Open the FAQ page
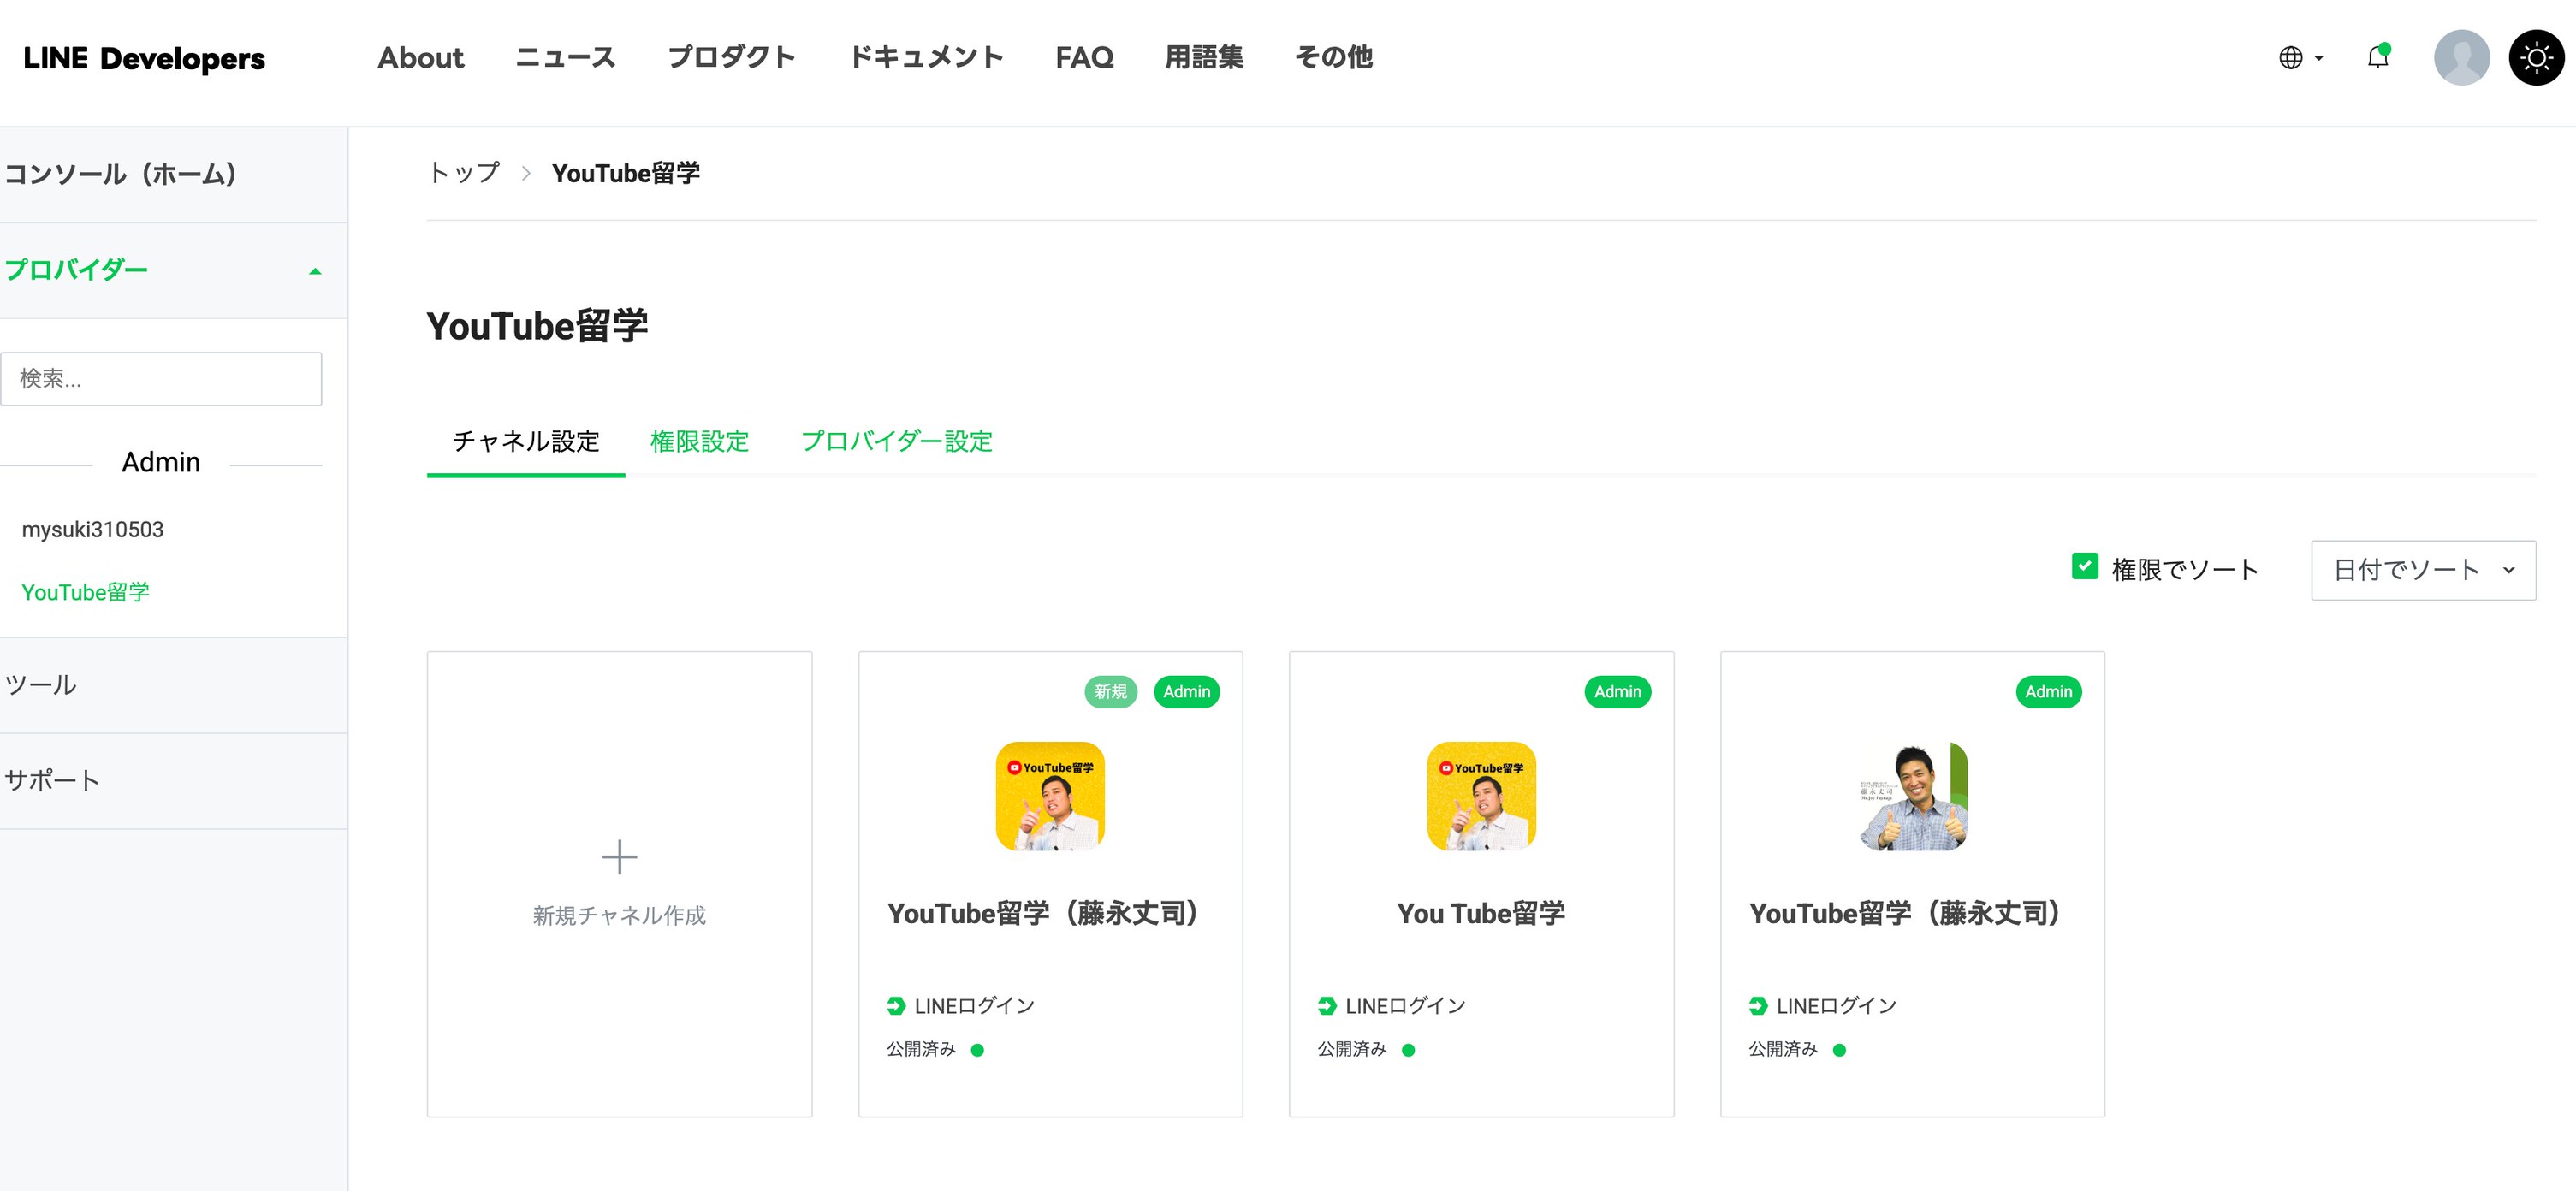This screenshot has height=1191, width=2576. tap(1084, 58)
